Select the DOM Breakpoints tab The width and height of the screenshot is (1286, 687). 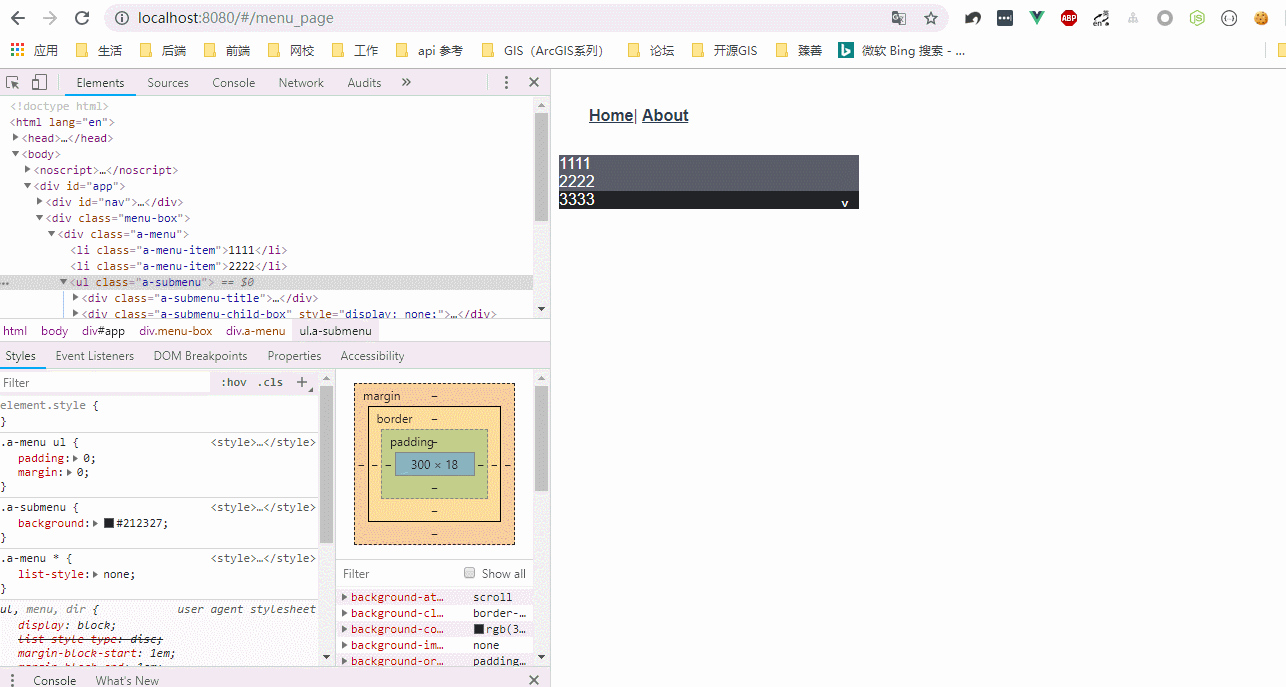click(x=200, y=356)
